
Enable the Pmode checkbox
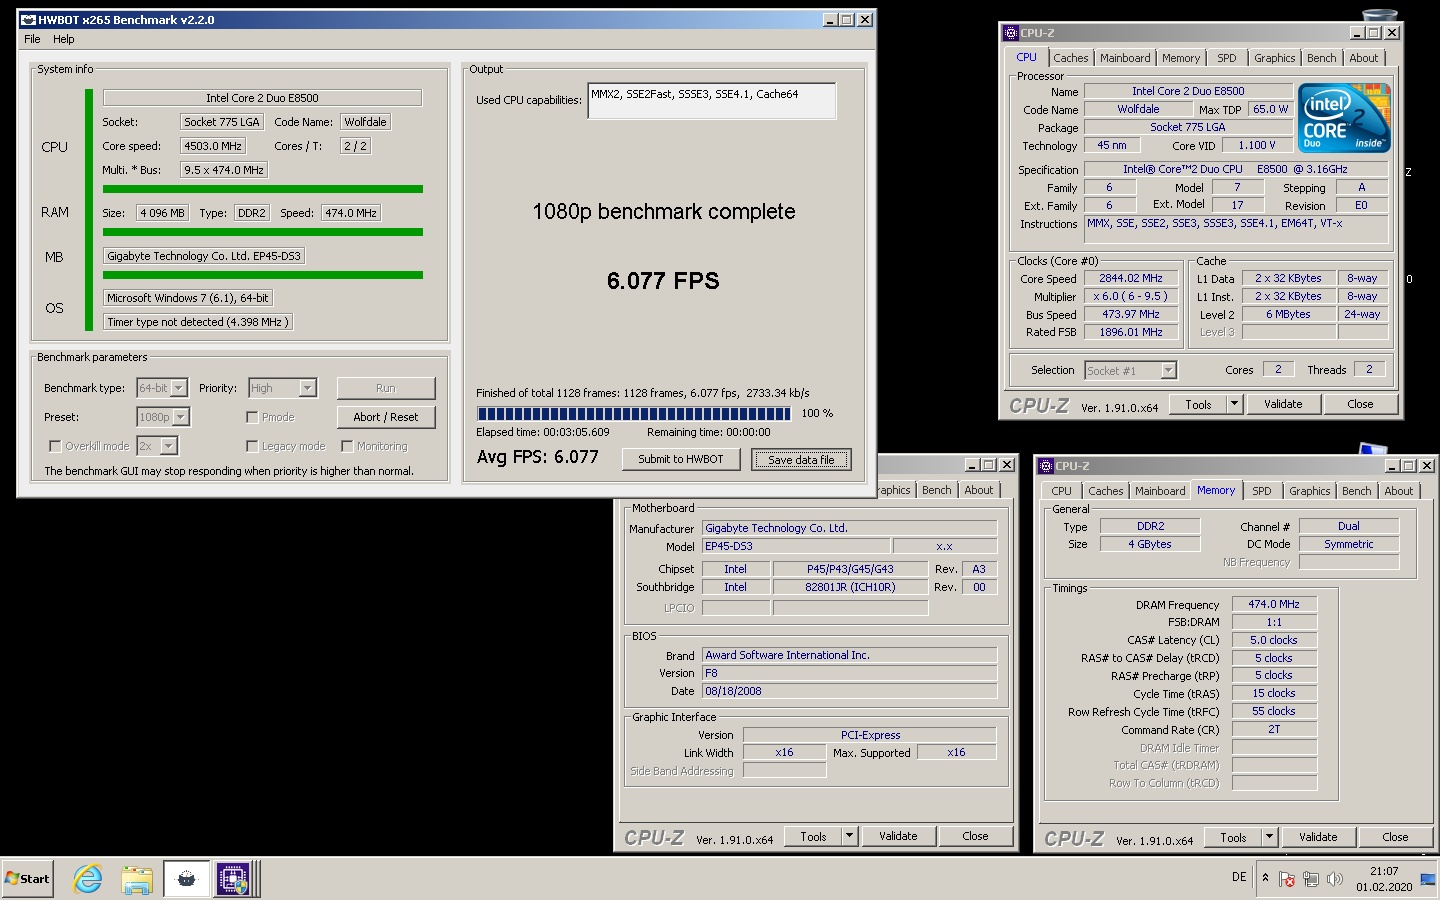(x=252, y=417)
